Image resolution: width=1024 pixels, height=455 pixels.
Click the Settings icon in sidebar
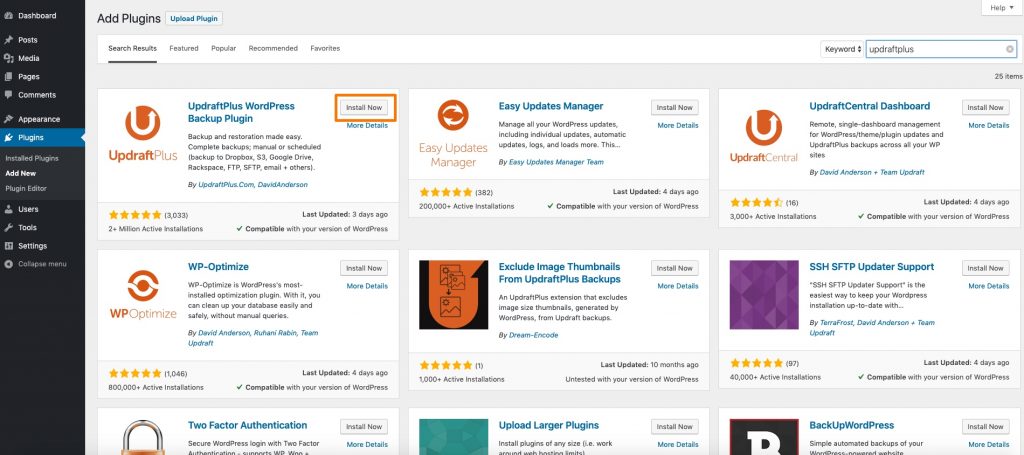click(8, 246)
